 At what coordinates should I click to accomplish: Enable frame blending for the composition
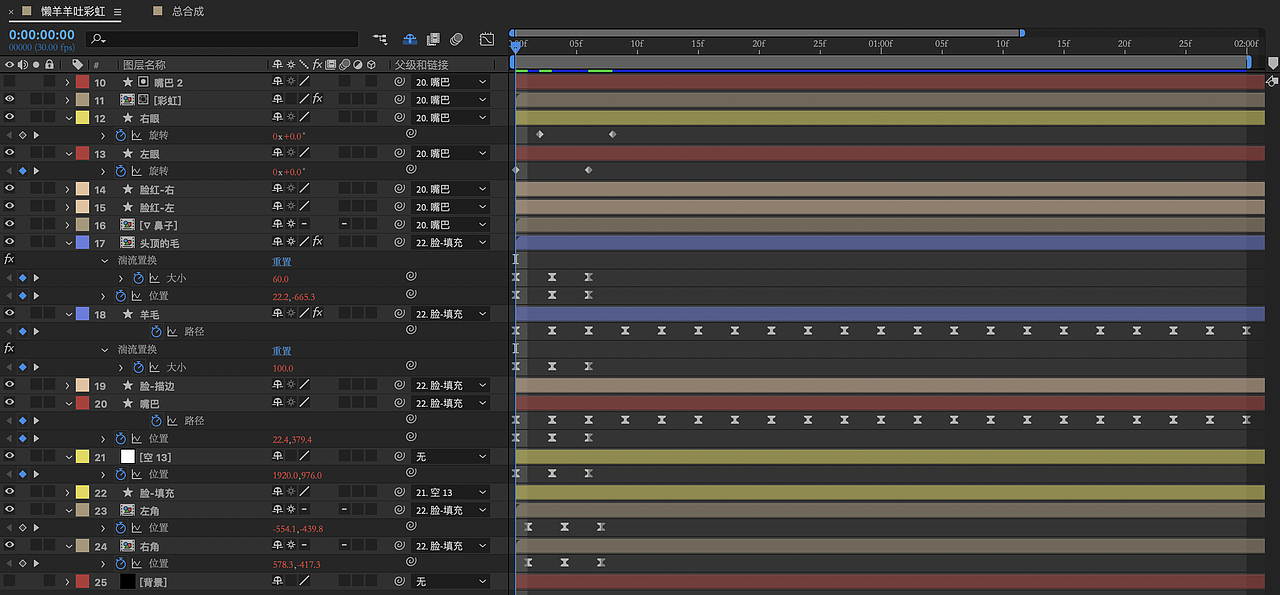point(433,39)
